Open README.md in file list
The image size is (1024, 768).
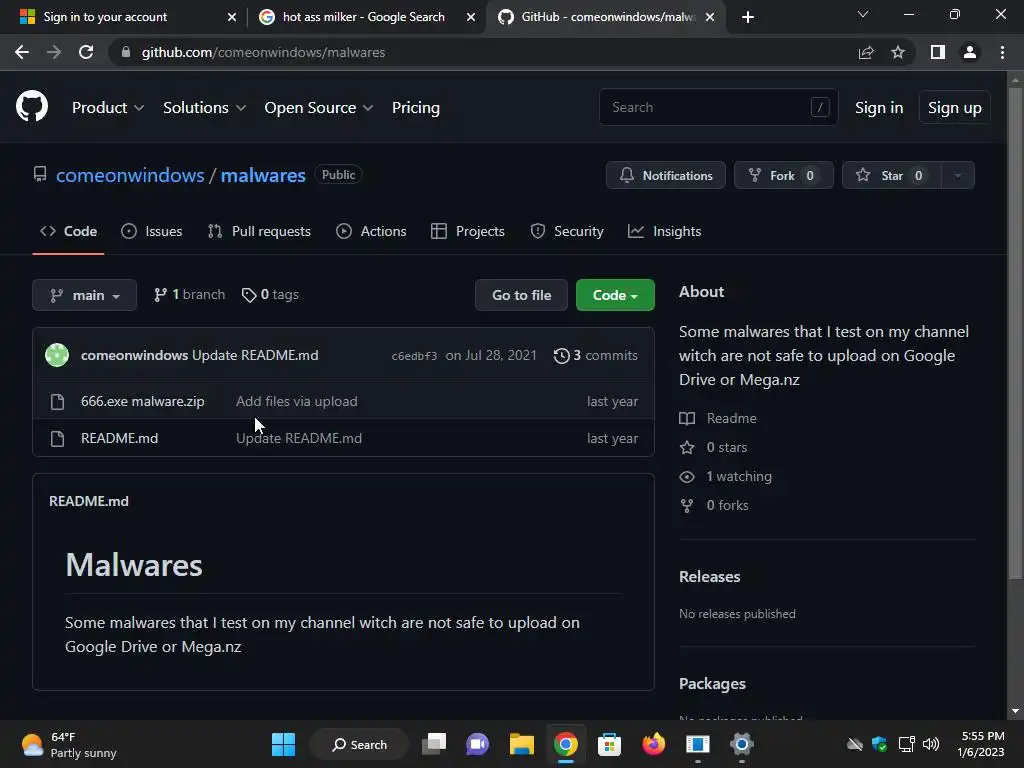coord(120,438)
